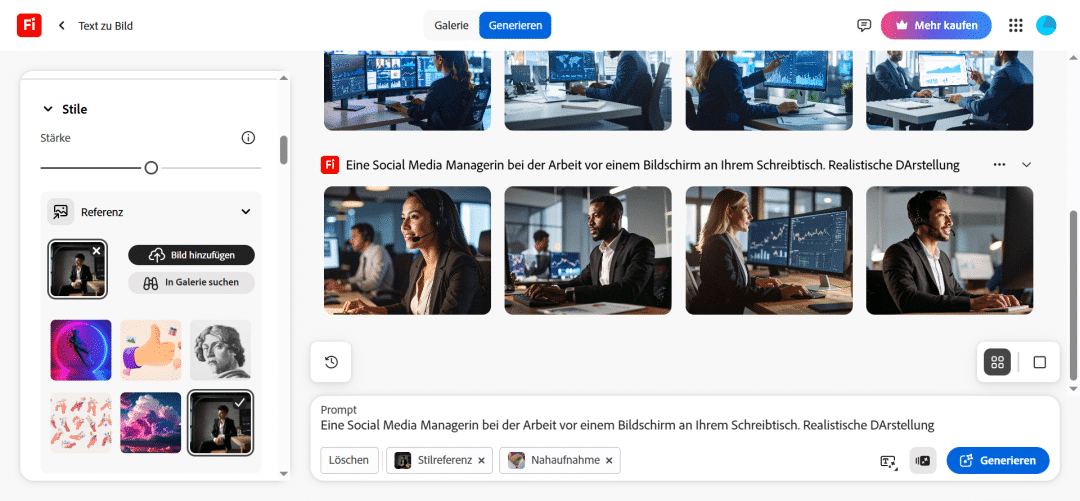Collapse the Referenz dropdown chevron
This screenshot has width=1080, height=501.
(246, 212)
